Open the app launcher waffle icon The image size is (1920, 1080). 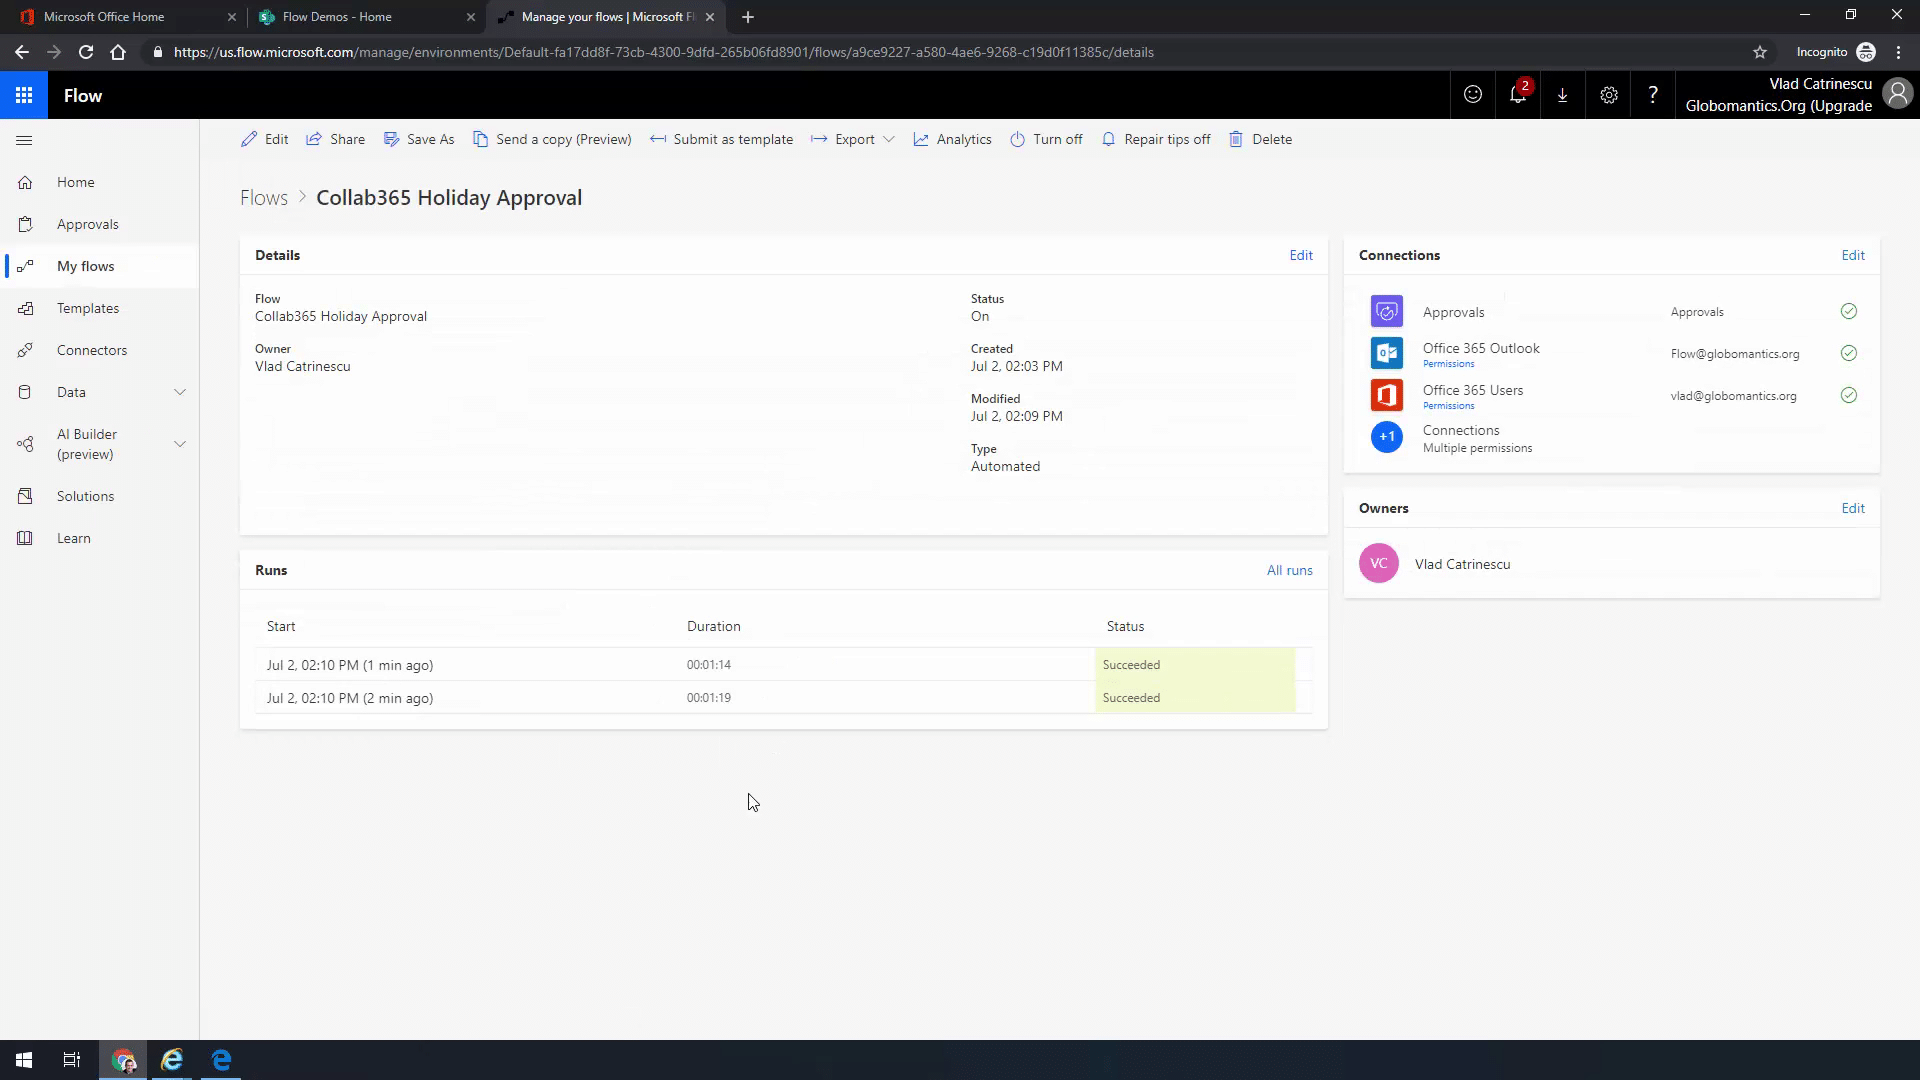[24, 95]
